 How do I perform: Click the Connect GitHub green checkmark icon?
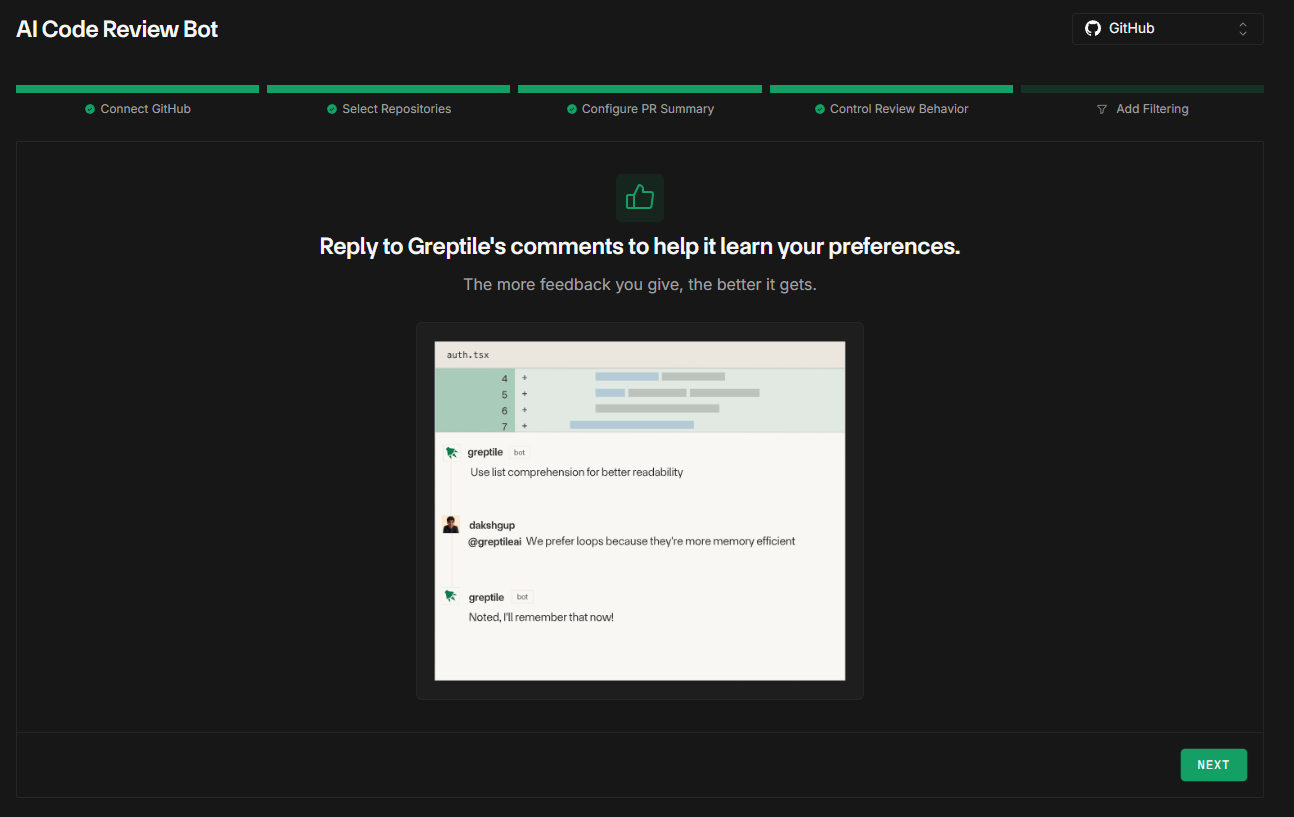[90, 109]
